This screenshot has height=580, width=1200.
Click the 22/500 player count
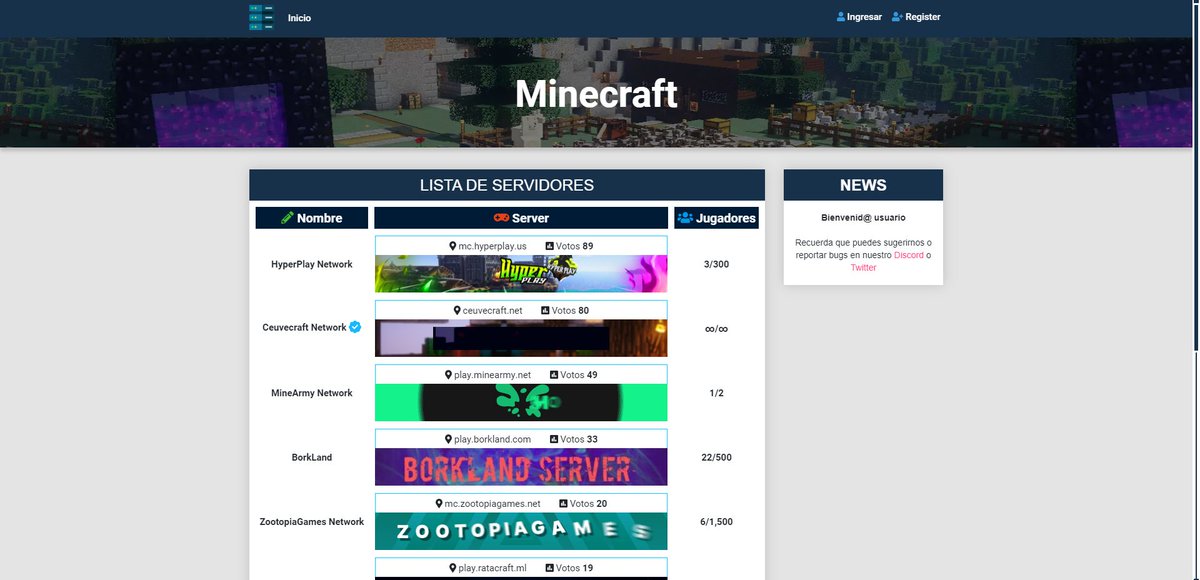tap(717, 457)
